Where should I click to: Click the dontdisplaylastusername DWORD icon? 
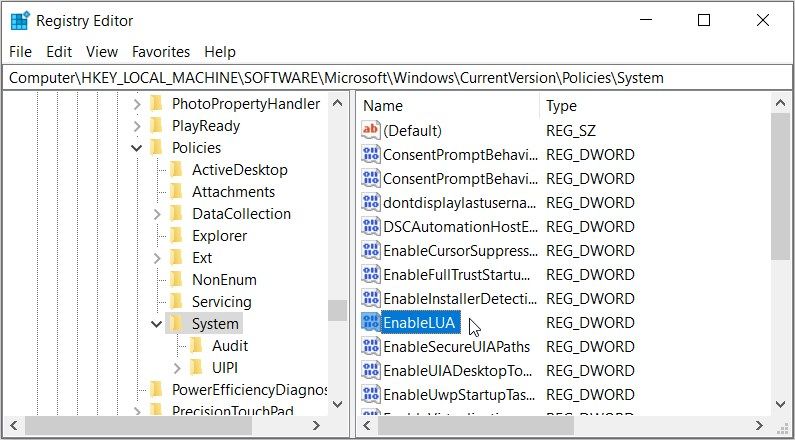pos(371,202)
